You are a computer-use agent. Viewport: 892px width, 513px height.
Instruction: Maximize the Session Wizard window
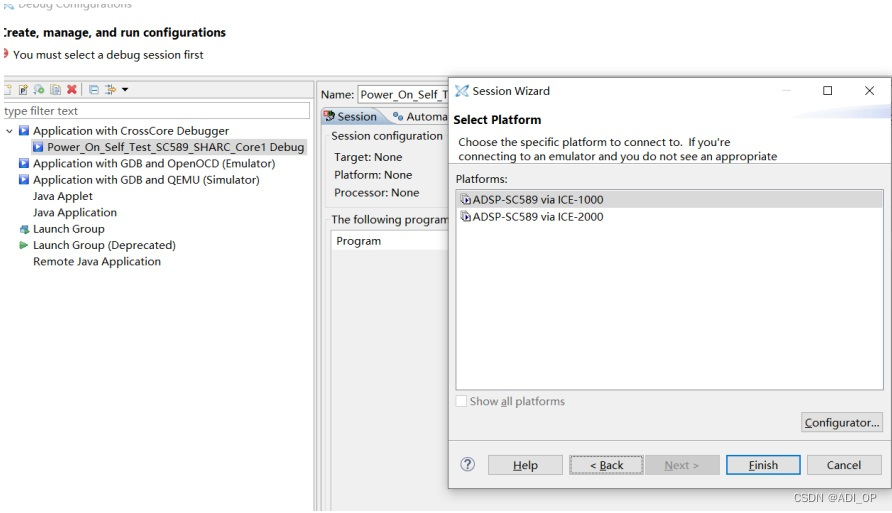pos(828,91)
